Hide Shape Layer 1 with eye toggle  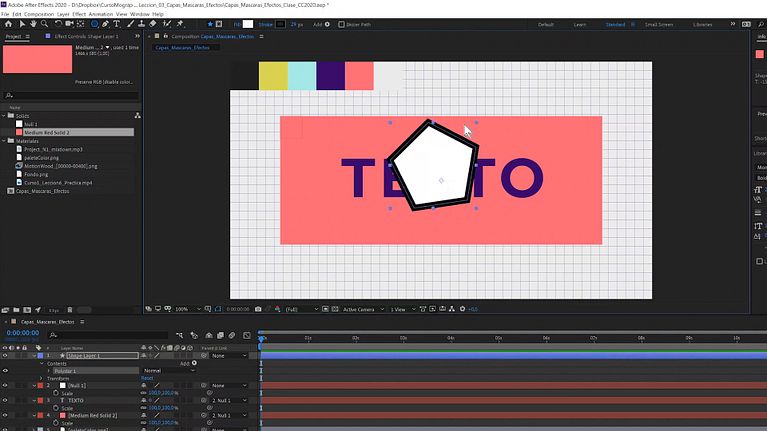(5, 355)
